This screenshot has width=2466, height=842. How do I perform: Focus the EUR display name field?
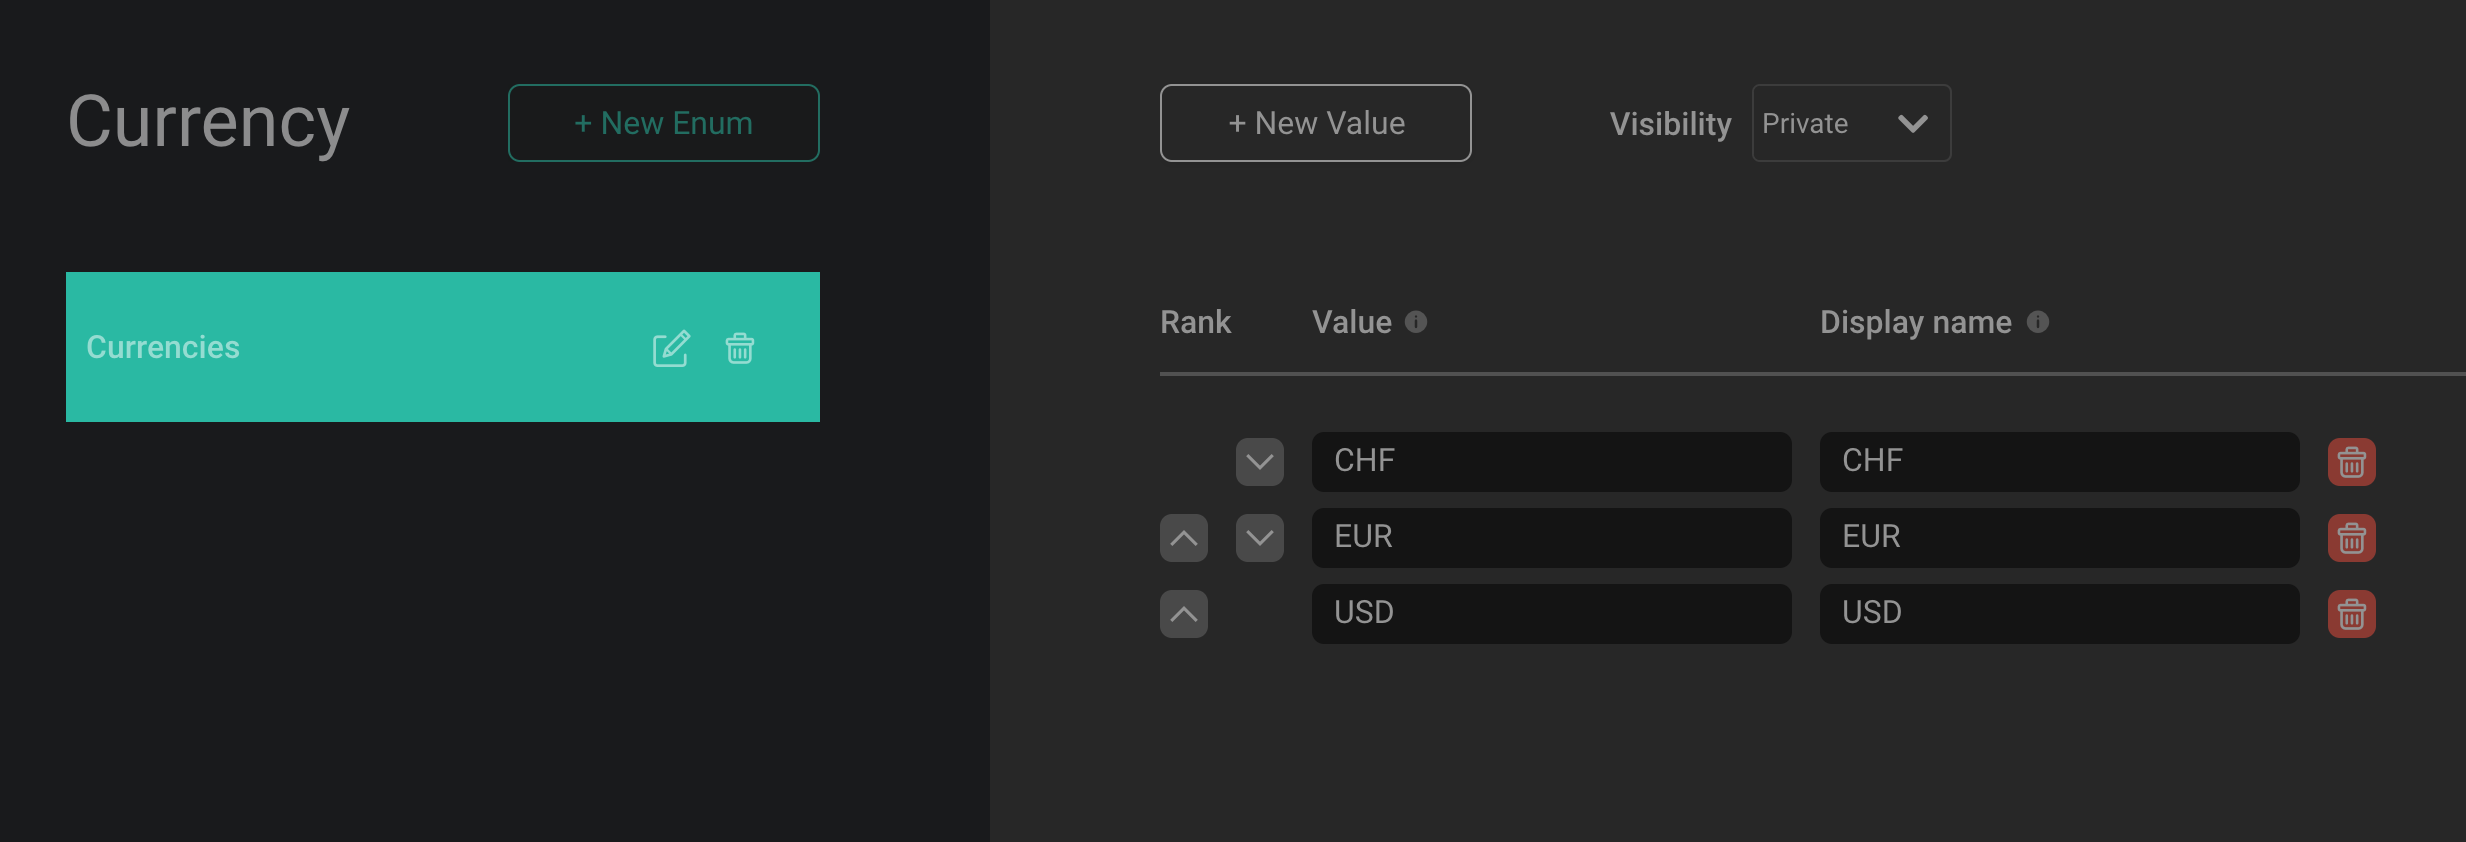coord(2059,538)
